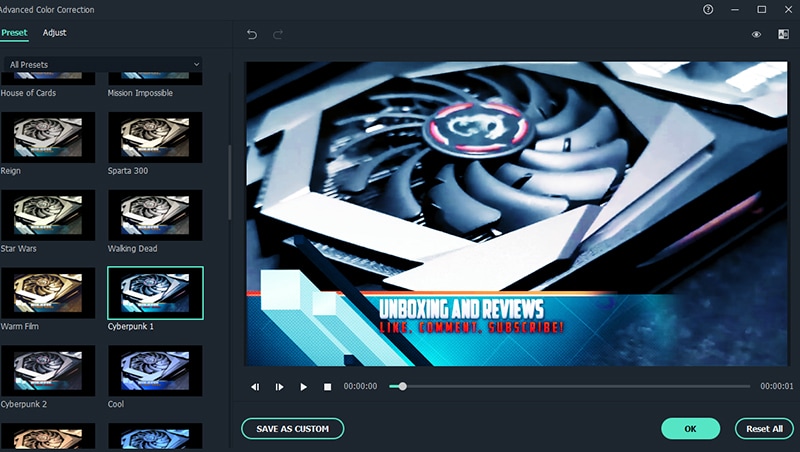Maximize the Advanced Color Correction window
800x452 pixels.
(x=761, y=9)
